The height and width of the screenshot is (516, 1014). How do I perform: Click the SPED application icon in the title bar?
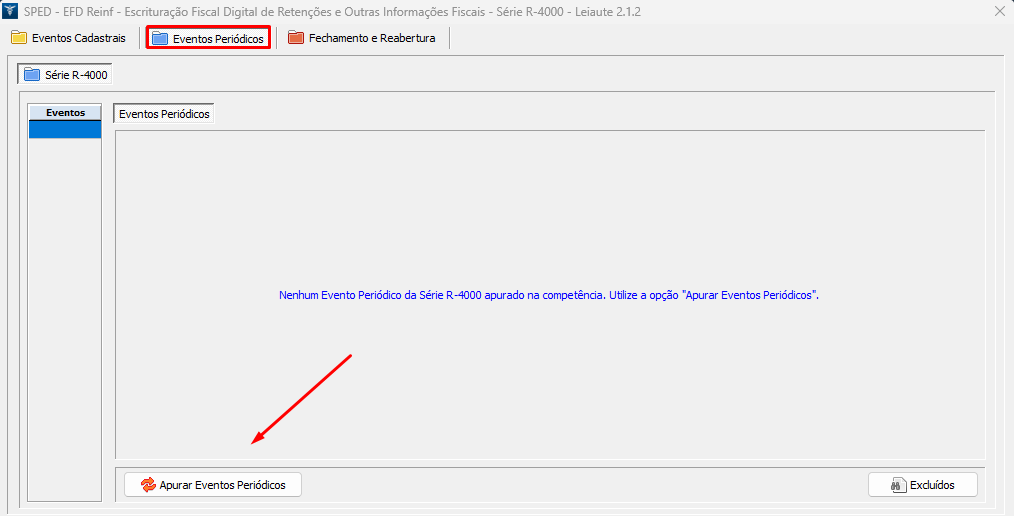[11, 11]
